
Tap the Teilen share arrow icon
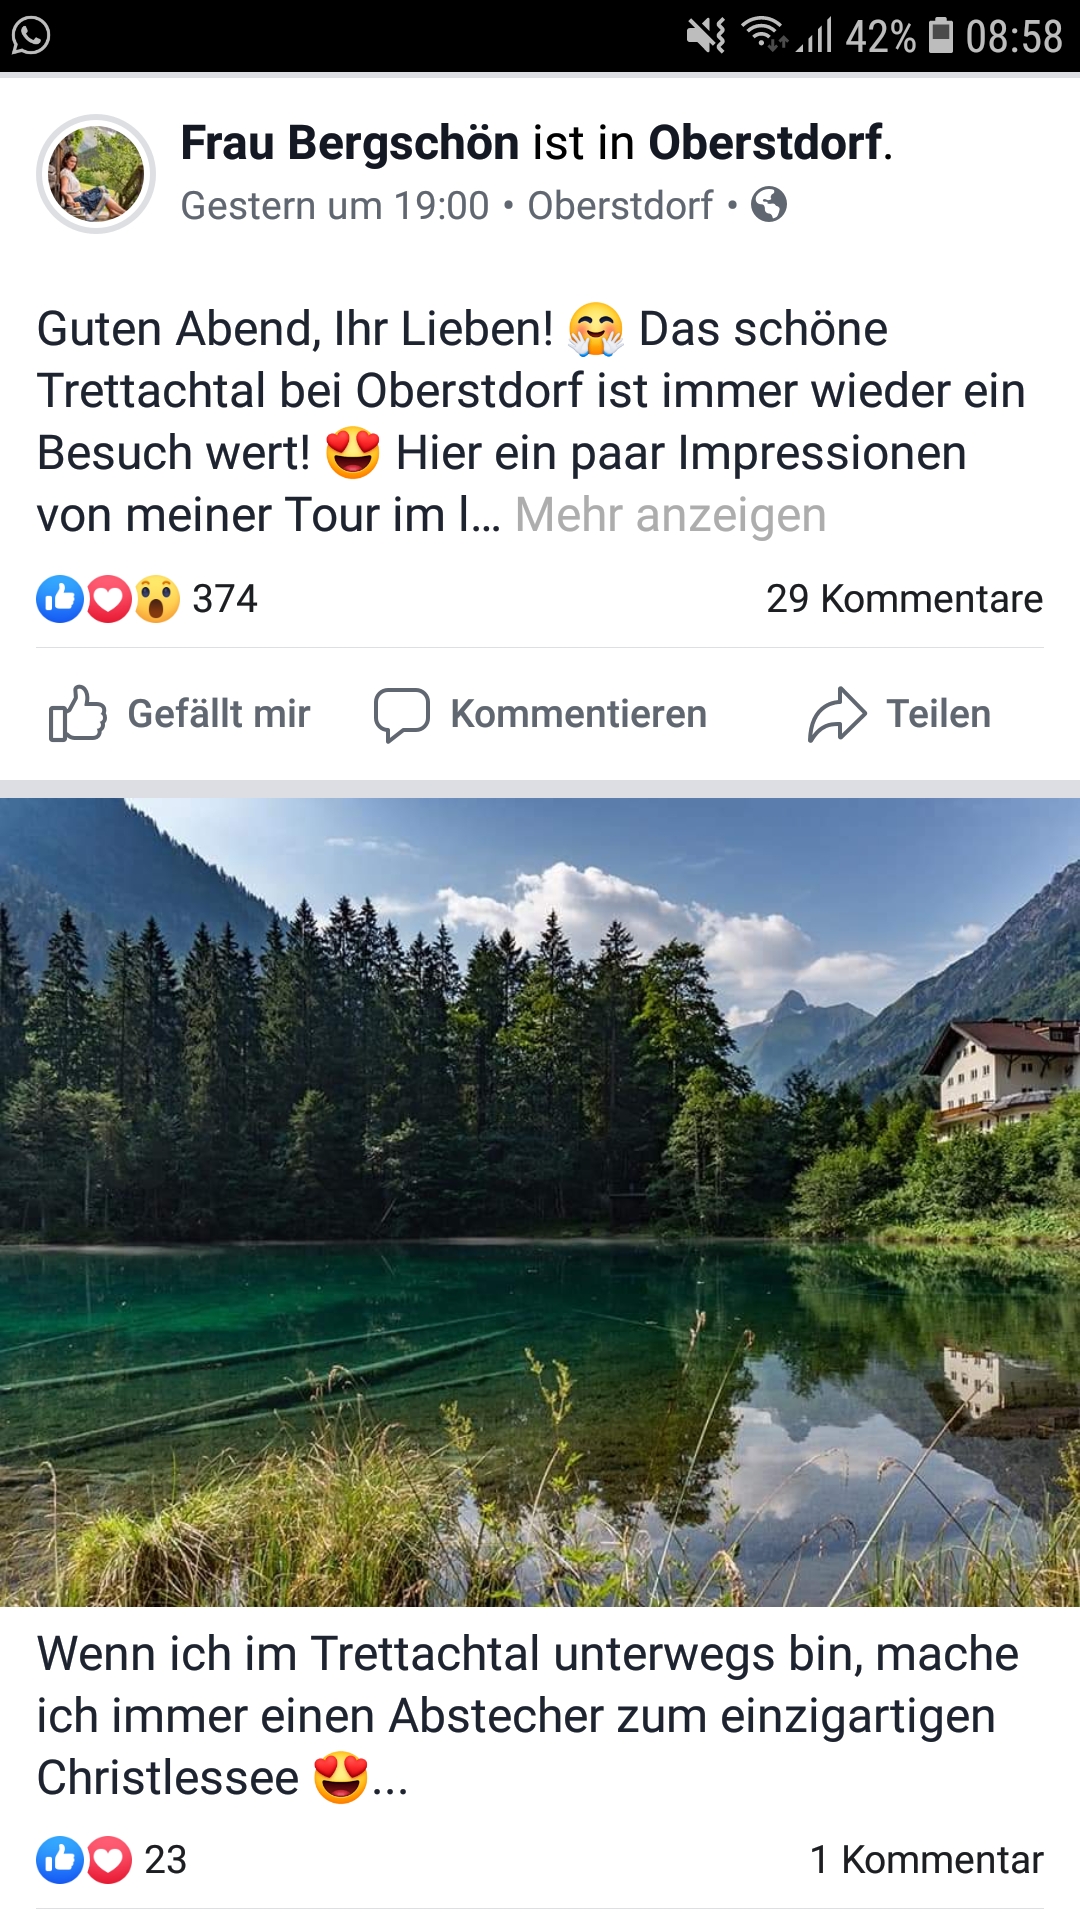[837, 714]
